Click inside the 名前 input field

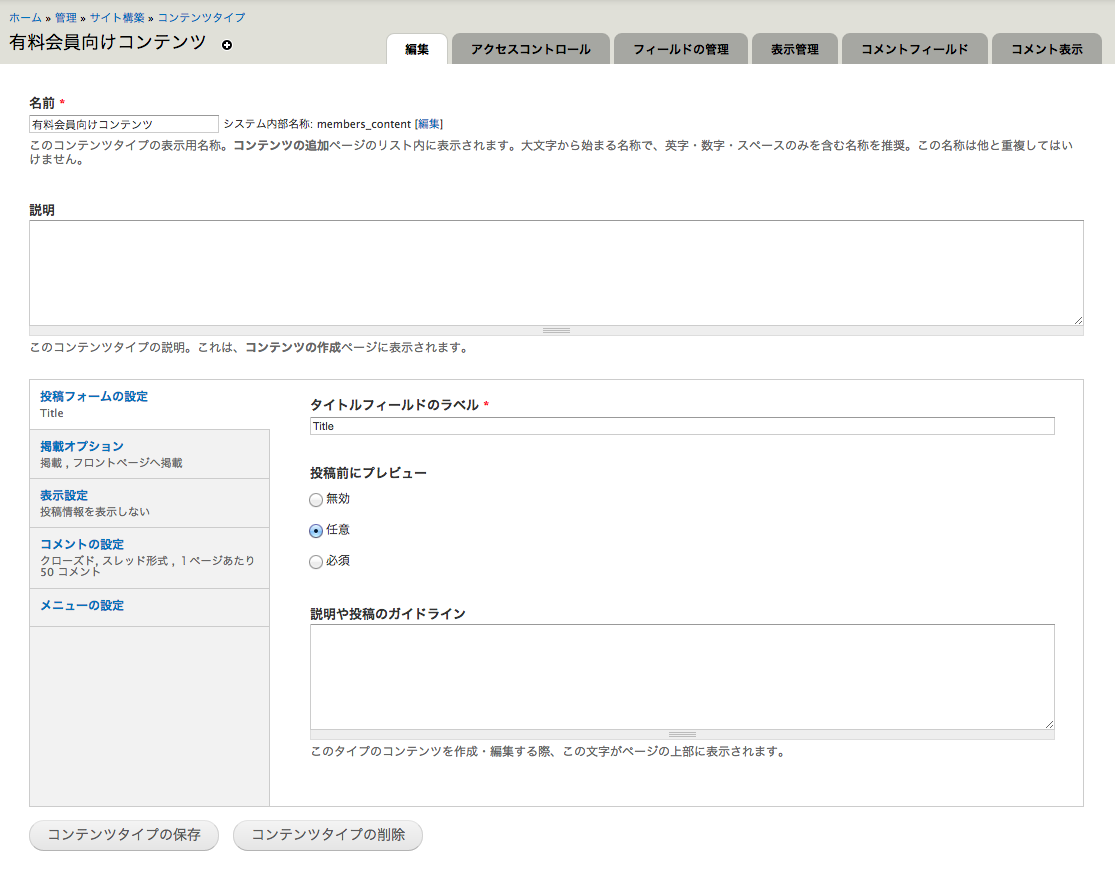[122, 123]
